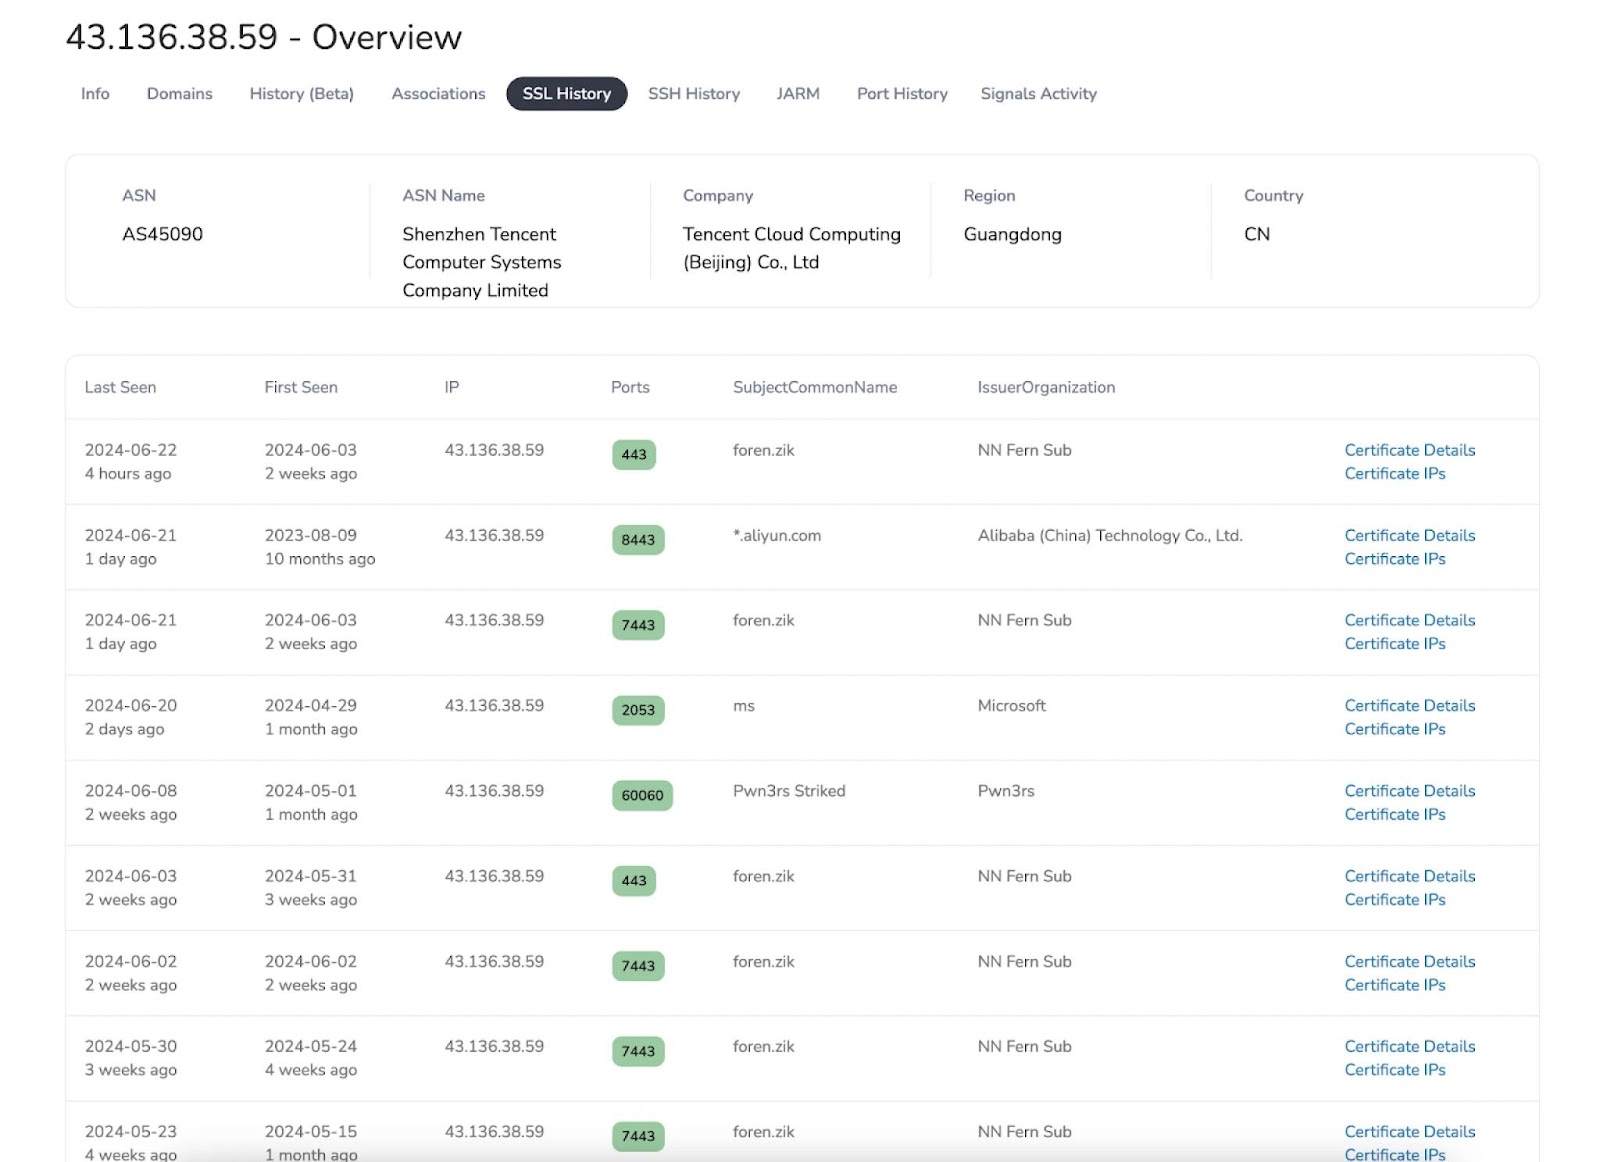This screenshot has width=1600, height=1162.
Task: View Certificate IPs for 2024-05-30 row
Action: pyautogui.click(x=1395, y=1070)
